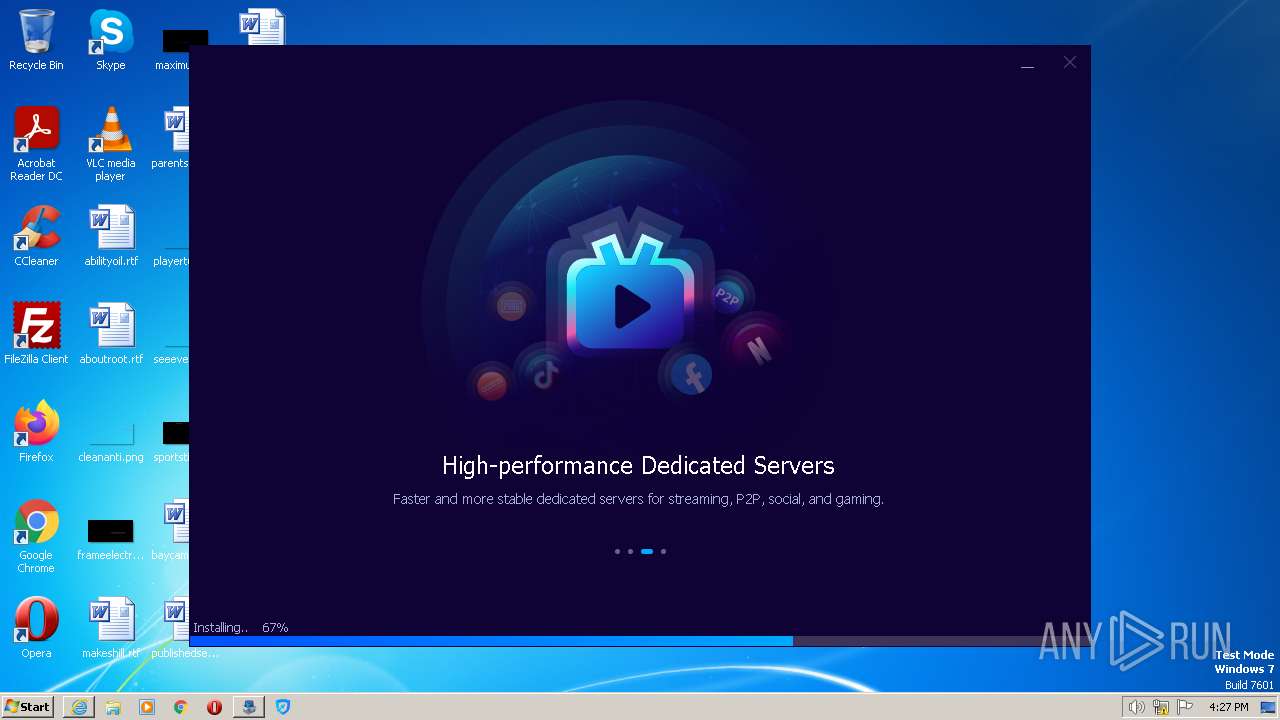Click the 4:27 PM taskbar clock
This screenshot has height=720, width=1280.
click(x=1229, y=707)
